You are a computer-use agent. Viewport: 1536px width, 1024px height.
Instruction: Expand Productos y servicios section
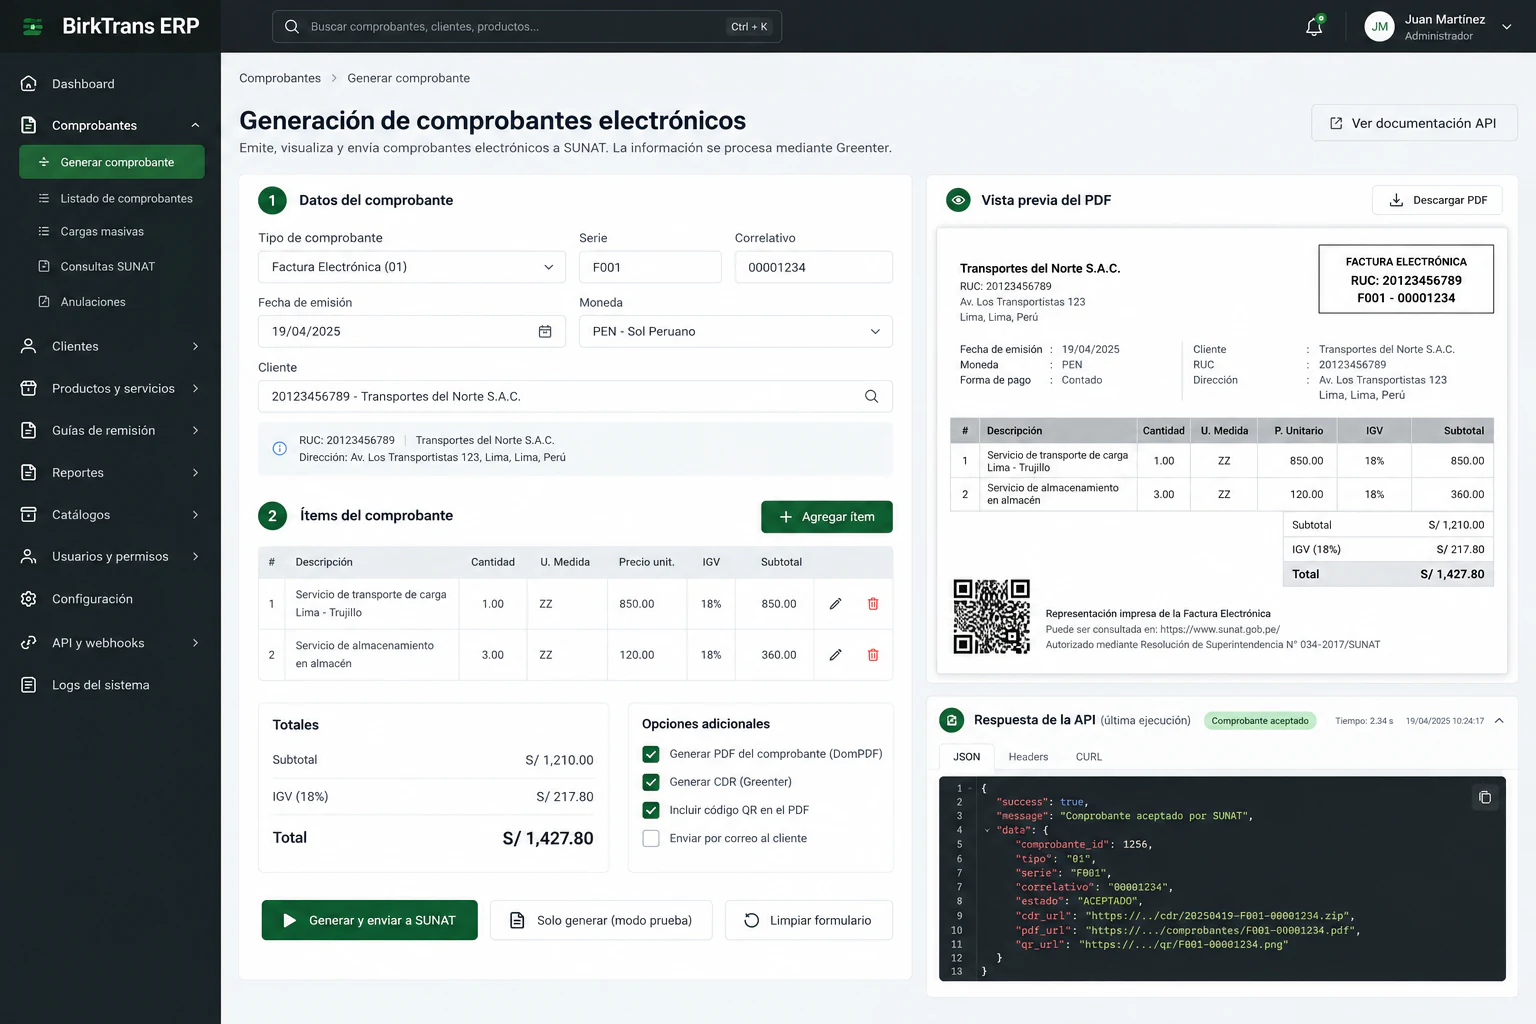tap(195, 388)
